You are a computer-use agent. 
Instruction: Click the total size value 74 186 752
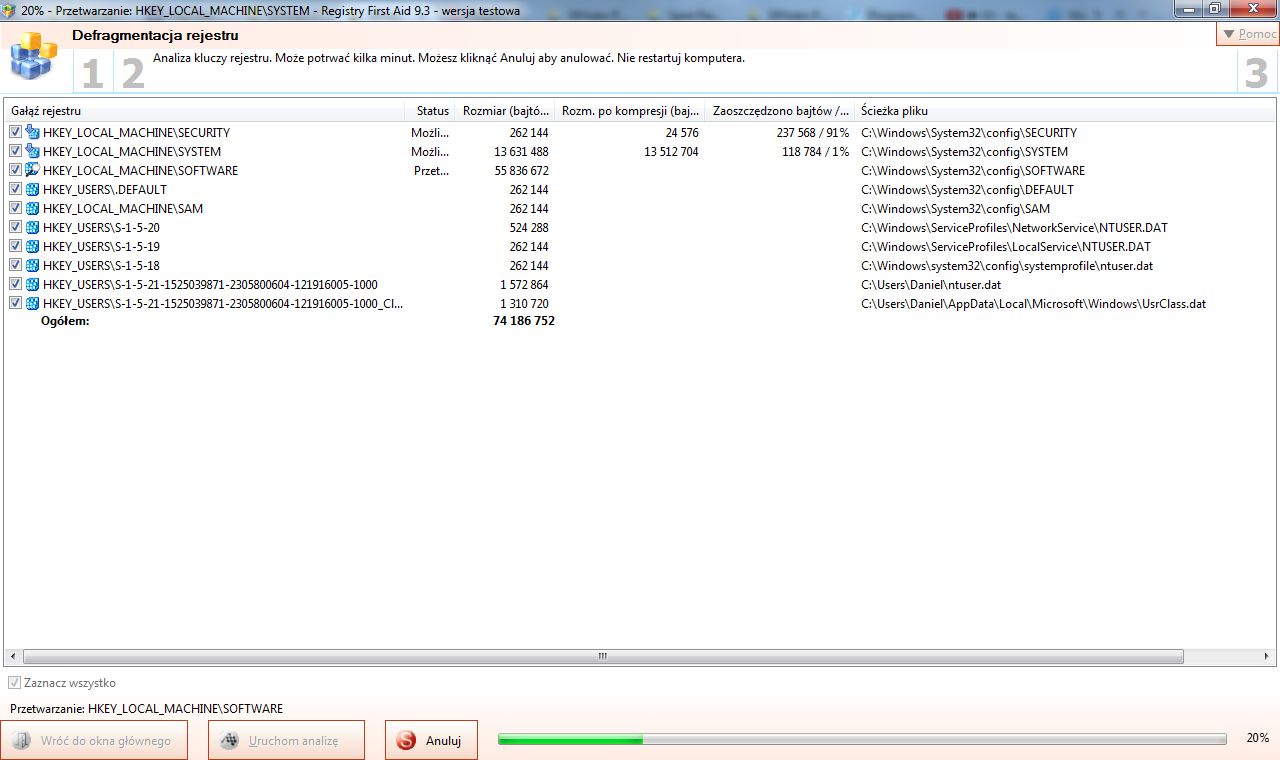524,321
